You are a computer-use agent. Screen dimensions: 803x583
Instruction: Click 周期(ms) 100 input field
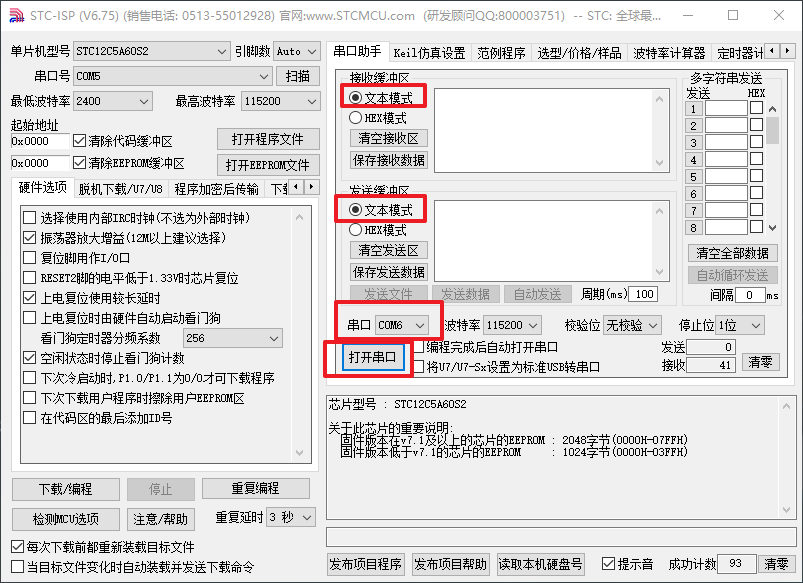643,294
